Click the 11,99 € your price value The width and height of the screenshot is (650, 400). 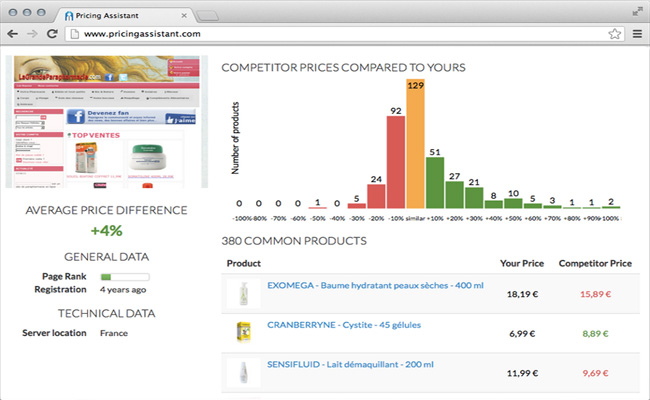pyautogui.click(x=522, y=373)
